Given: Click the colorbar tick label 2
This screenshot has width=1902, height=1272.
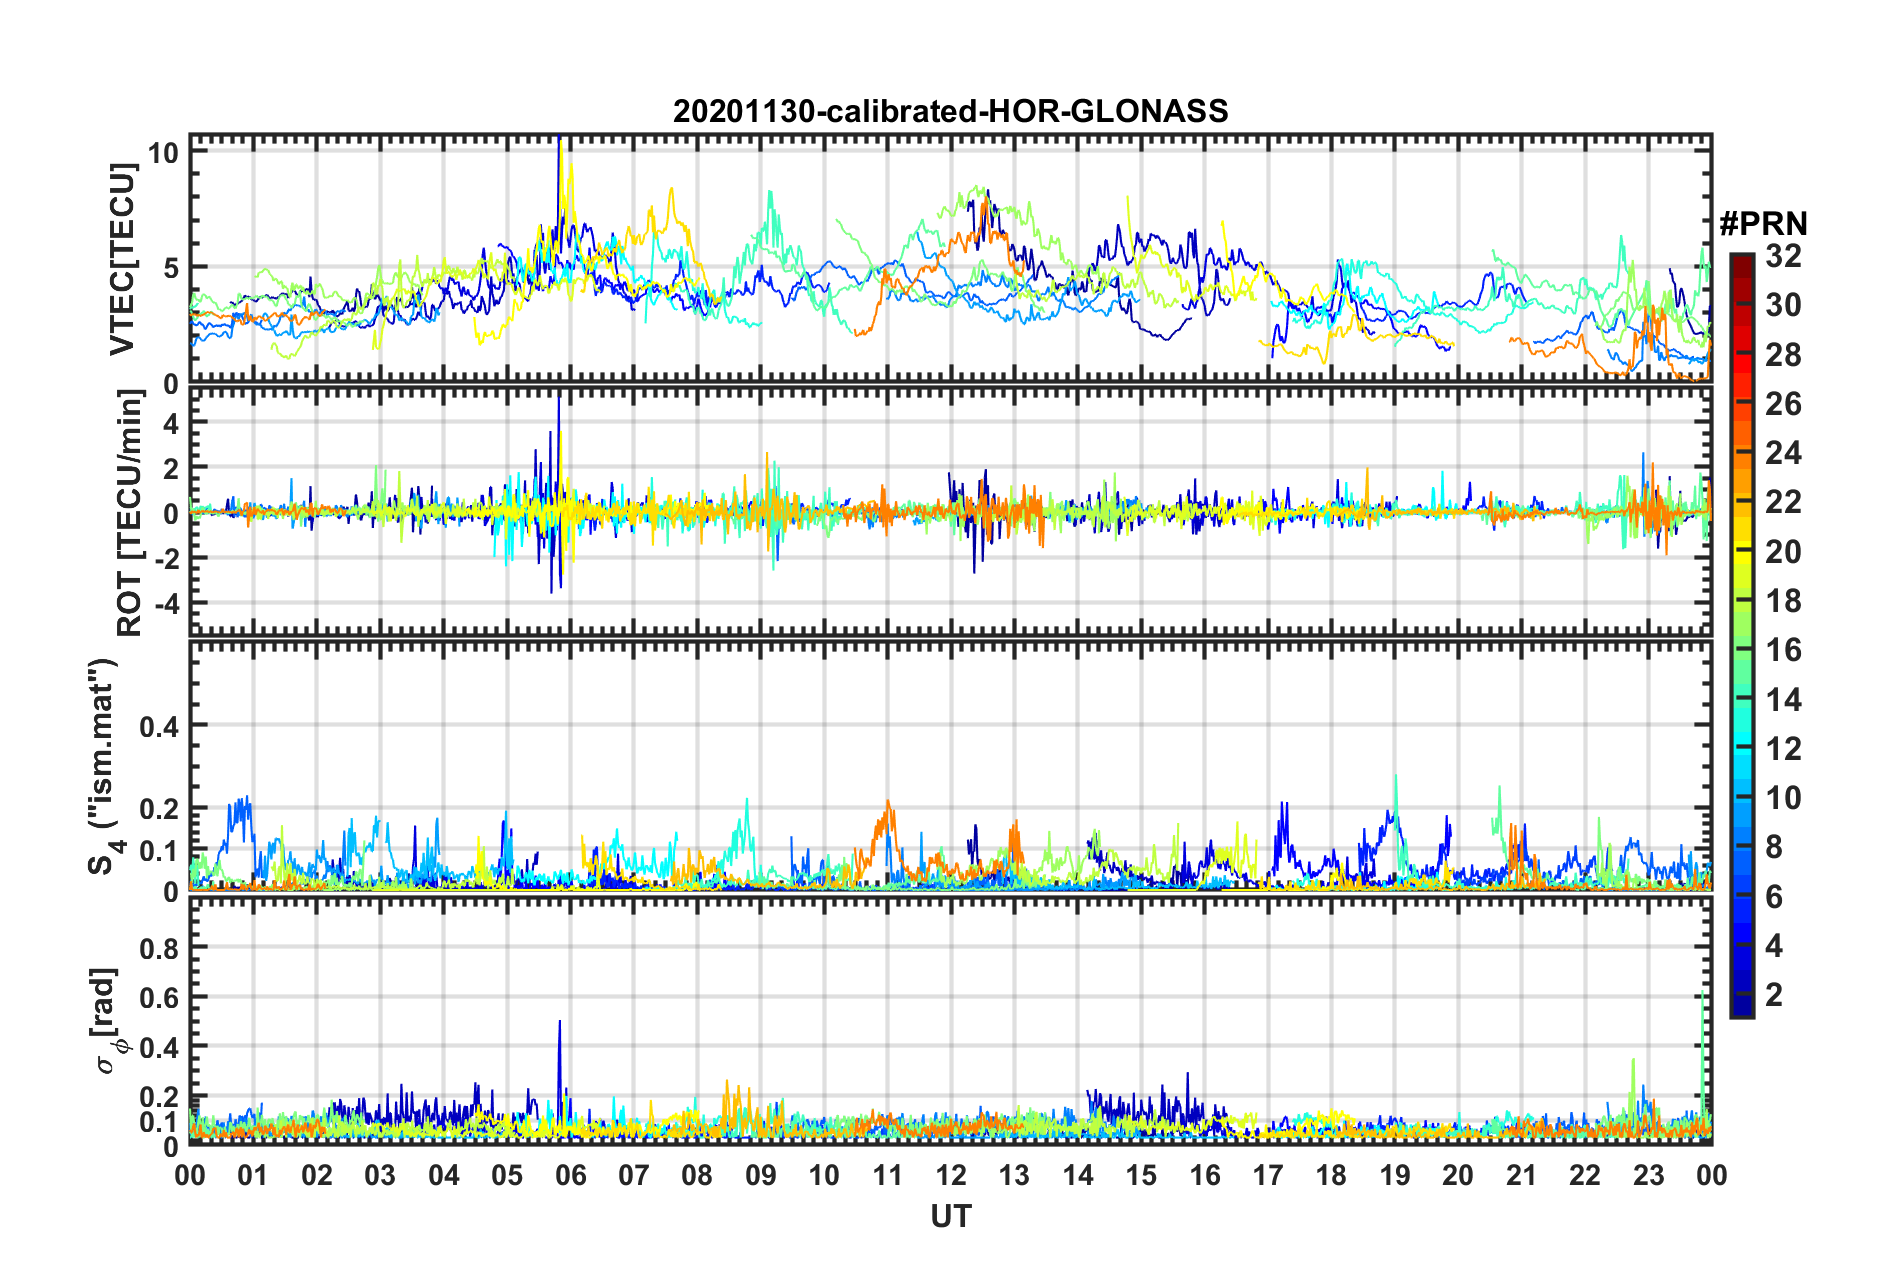Looking at the screenshot, I should pyautogui.click(x=1774, y=995).
